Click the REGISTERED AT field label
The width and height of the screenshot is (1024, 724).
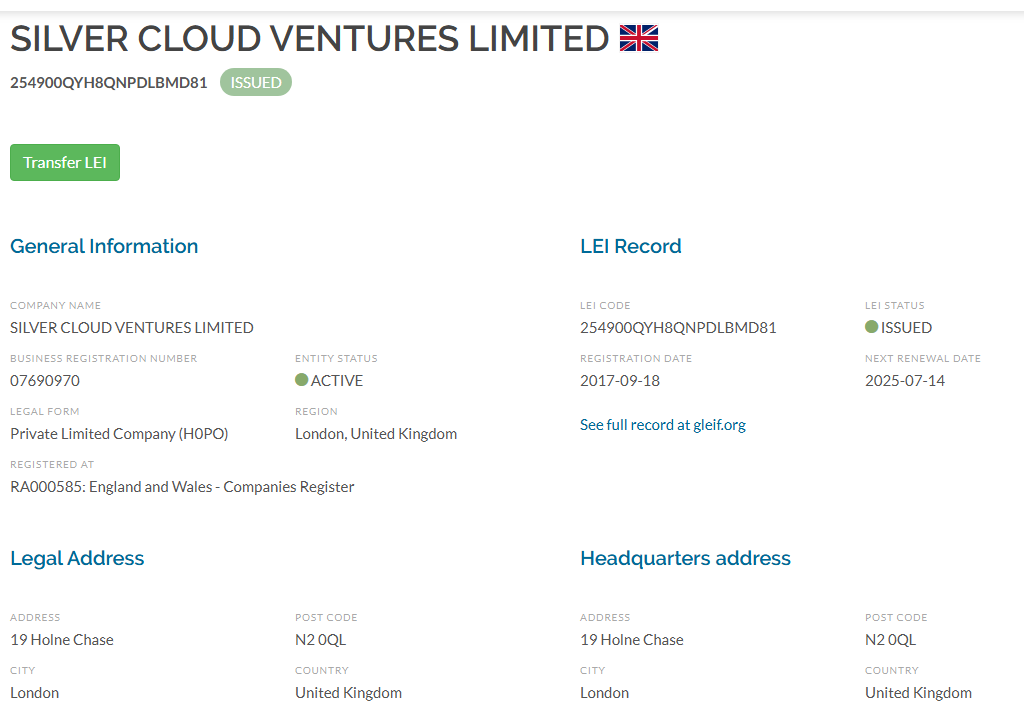click(x=52, y=464)
